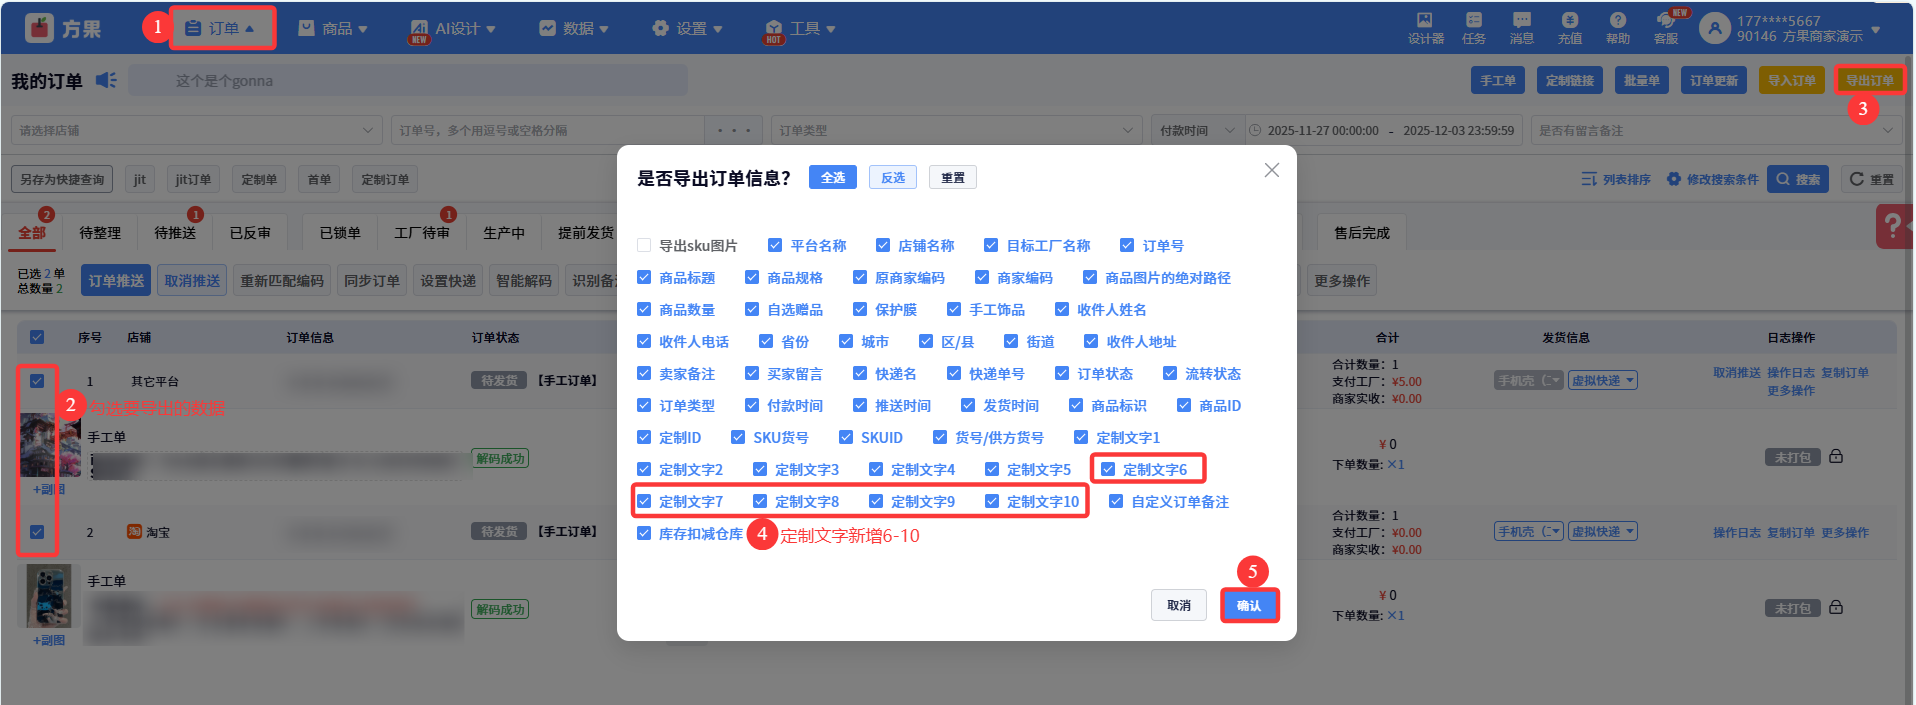
Task: Click the 确认 button in export dialog
Action: point(1249,605)
